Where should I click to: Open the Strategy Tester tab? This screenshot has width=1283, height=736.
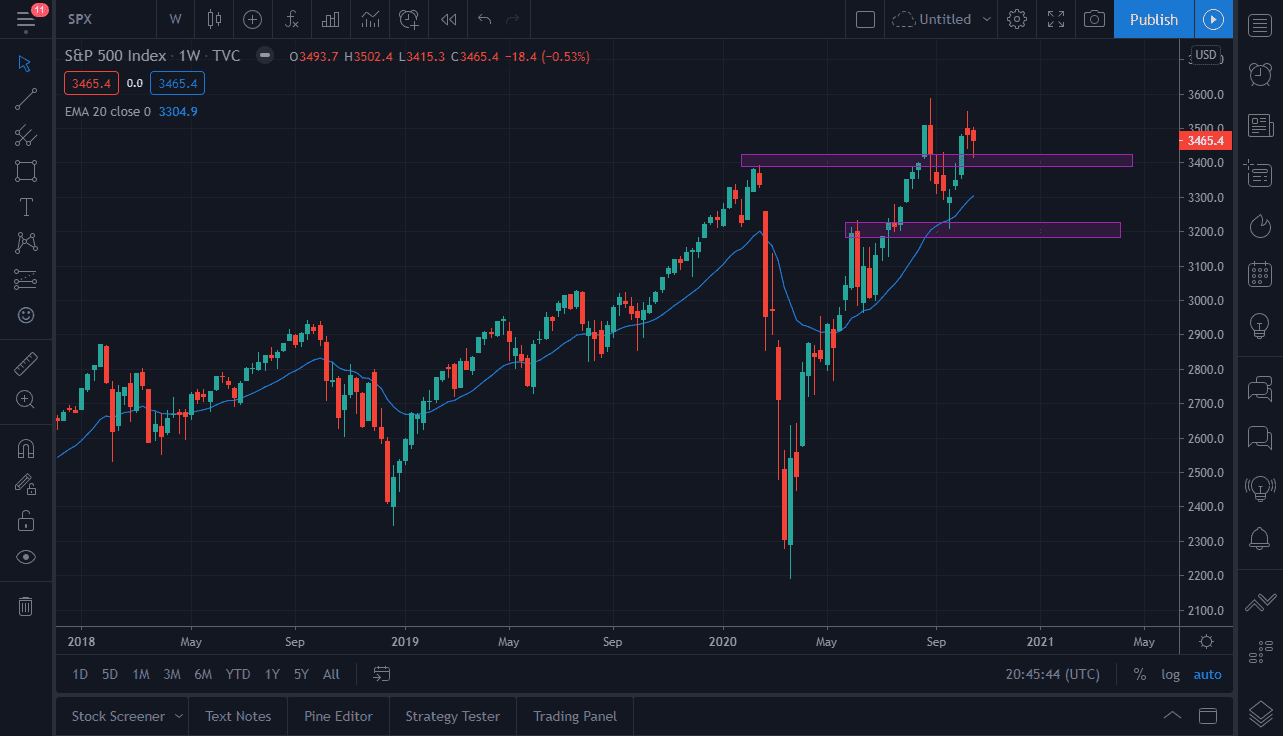pyautogui.click(x=452, y=716)
